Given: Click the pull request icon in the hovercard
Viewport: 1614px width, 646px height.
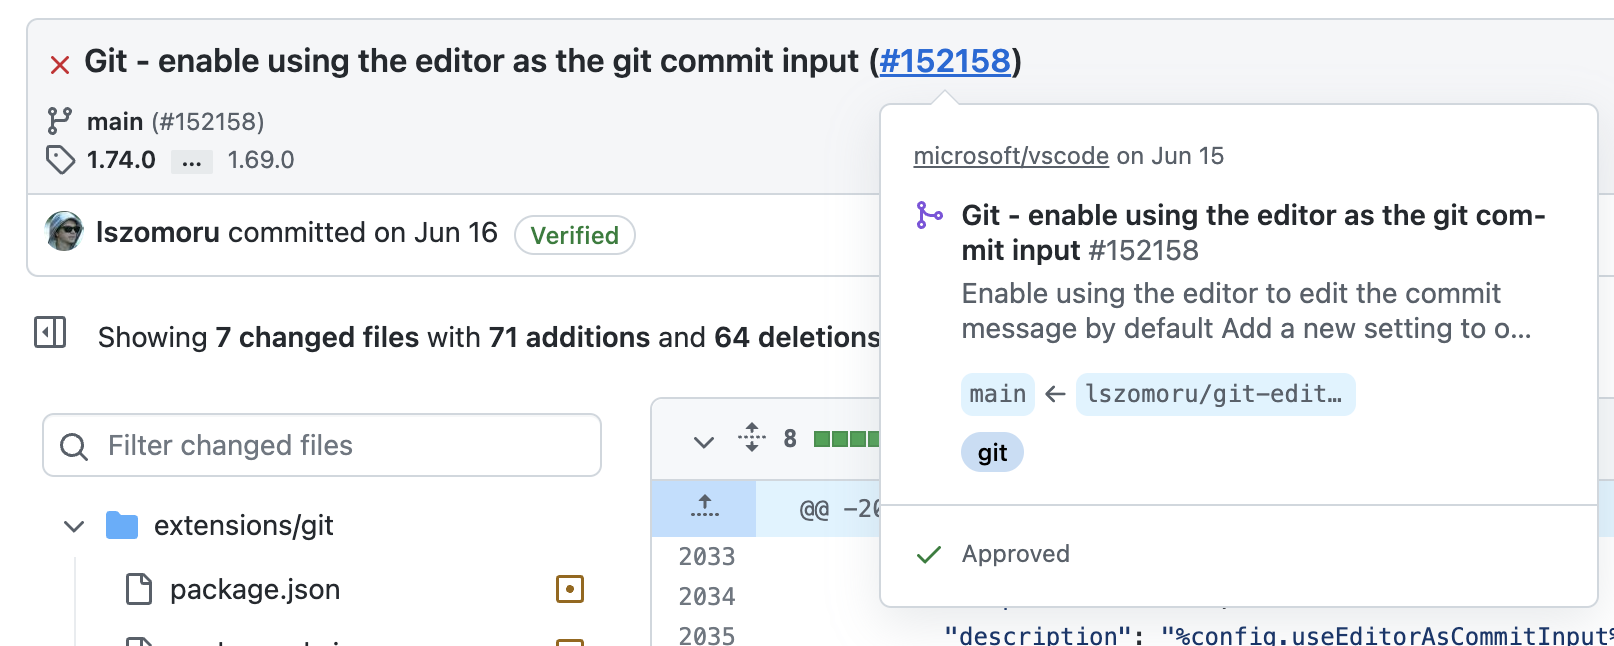Looking at the screenshot, I should [x=930, y=215].
